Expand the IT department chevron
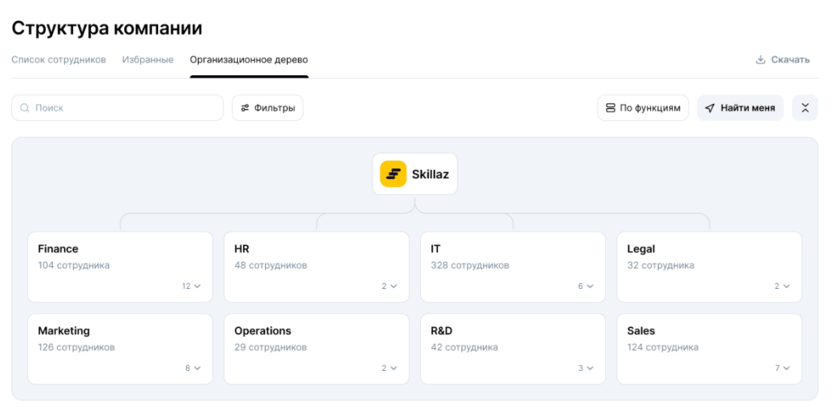This screenshot has width=840, height=407. pyautogui.click(x=589, y=286)
